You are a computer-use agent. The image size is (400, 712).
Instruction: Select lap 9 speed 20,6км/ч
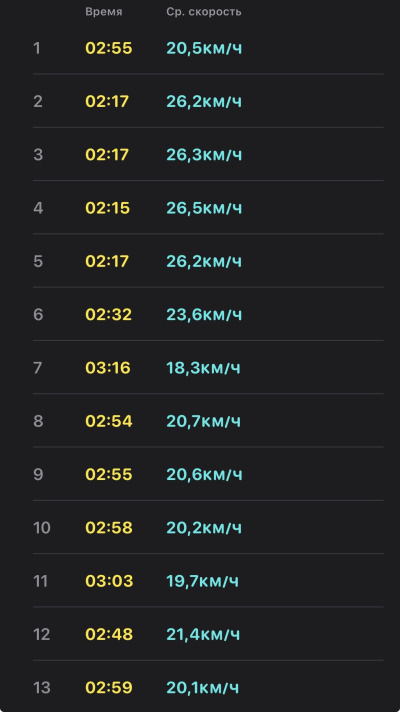tap(204, 475)
